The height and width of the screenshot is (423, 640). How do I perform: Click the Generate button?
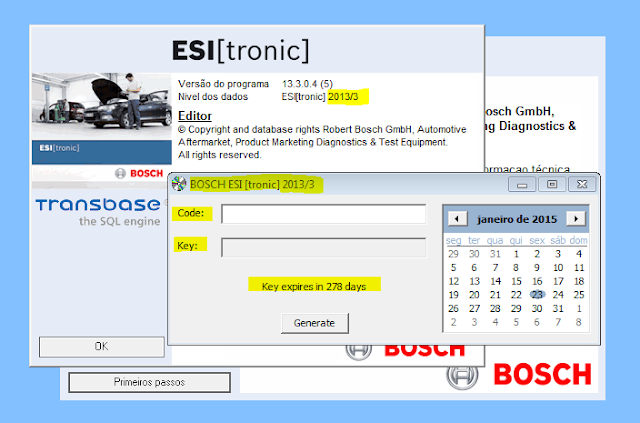[x=314, y=323]
